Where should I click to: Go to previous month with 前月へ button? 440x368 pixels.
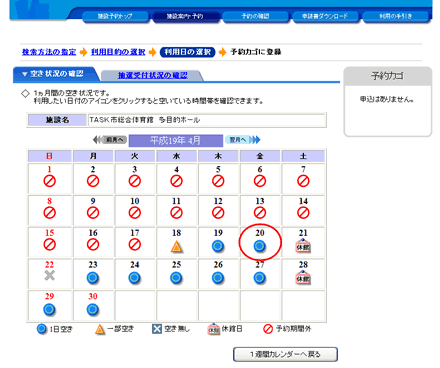coord(110,140)
